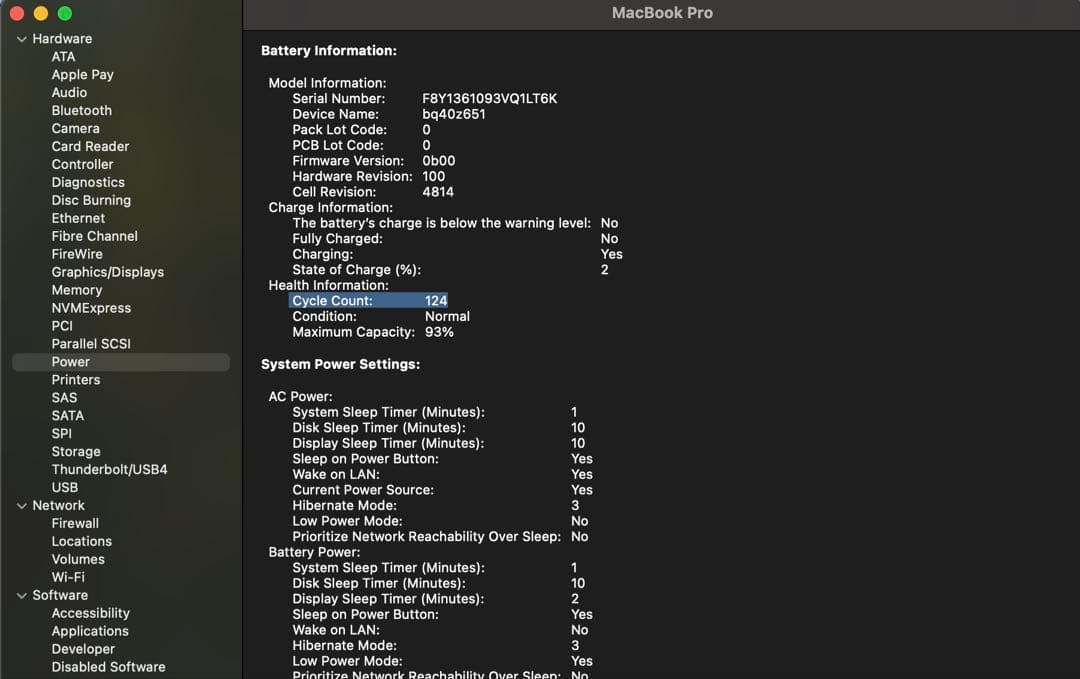The width and height of the screenshot is (1080, 679).
Task: Select Developer under Software
Action: pyautogui.click(x=83, y=649)
